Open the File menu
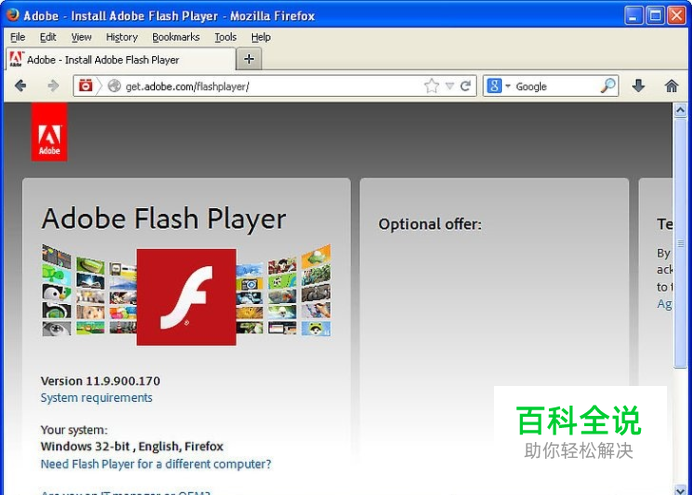692x495 pixels. 18,37
